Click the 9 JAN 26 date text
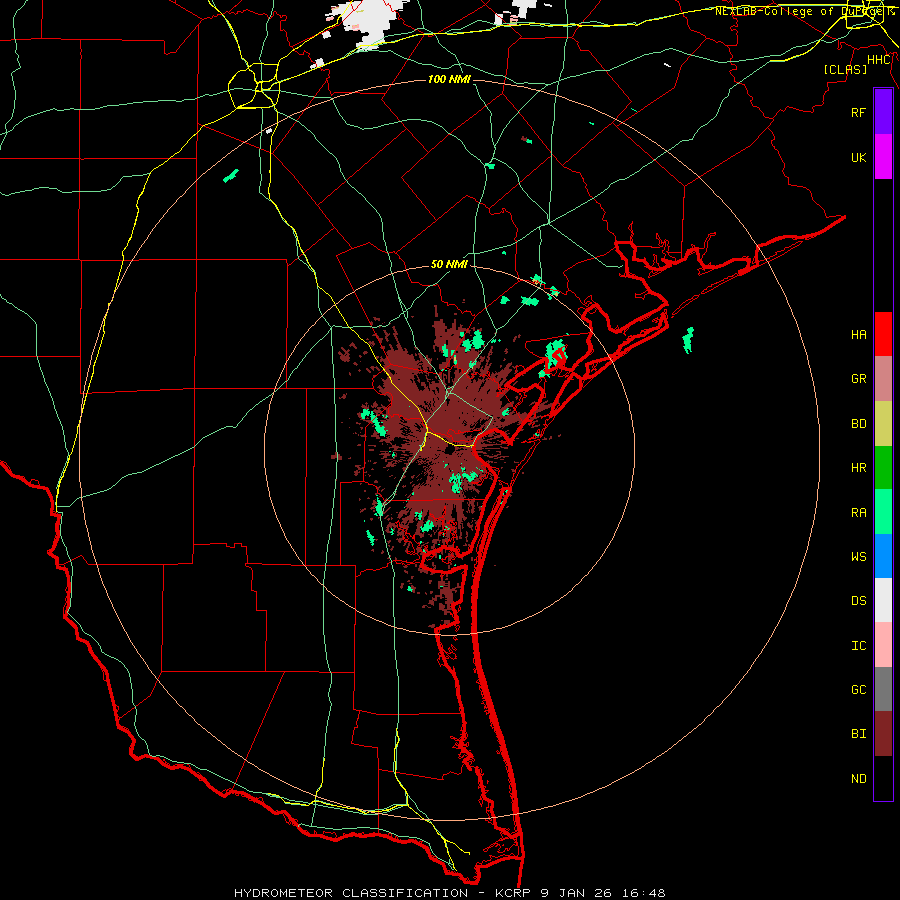The image size is (900, 900). pyautogui.click(x=576, y=893)
